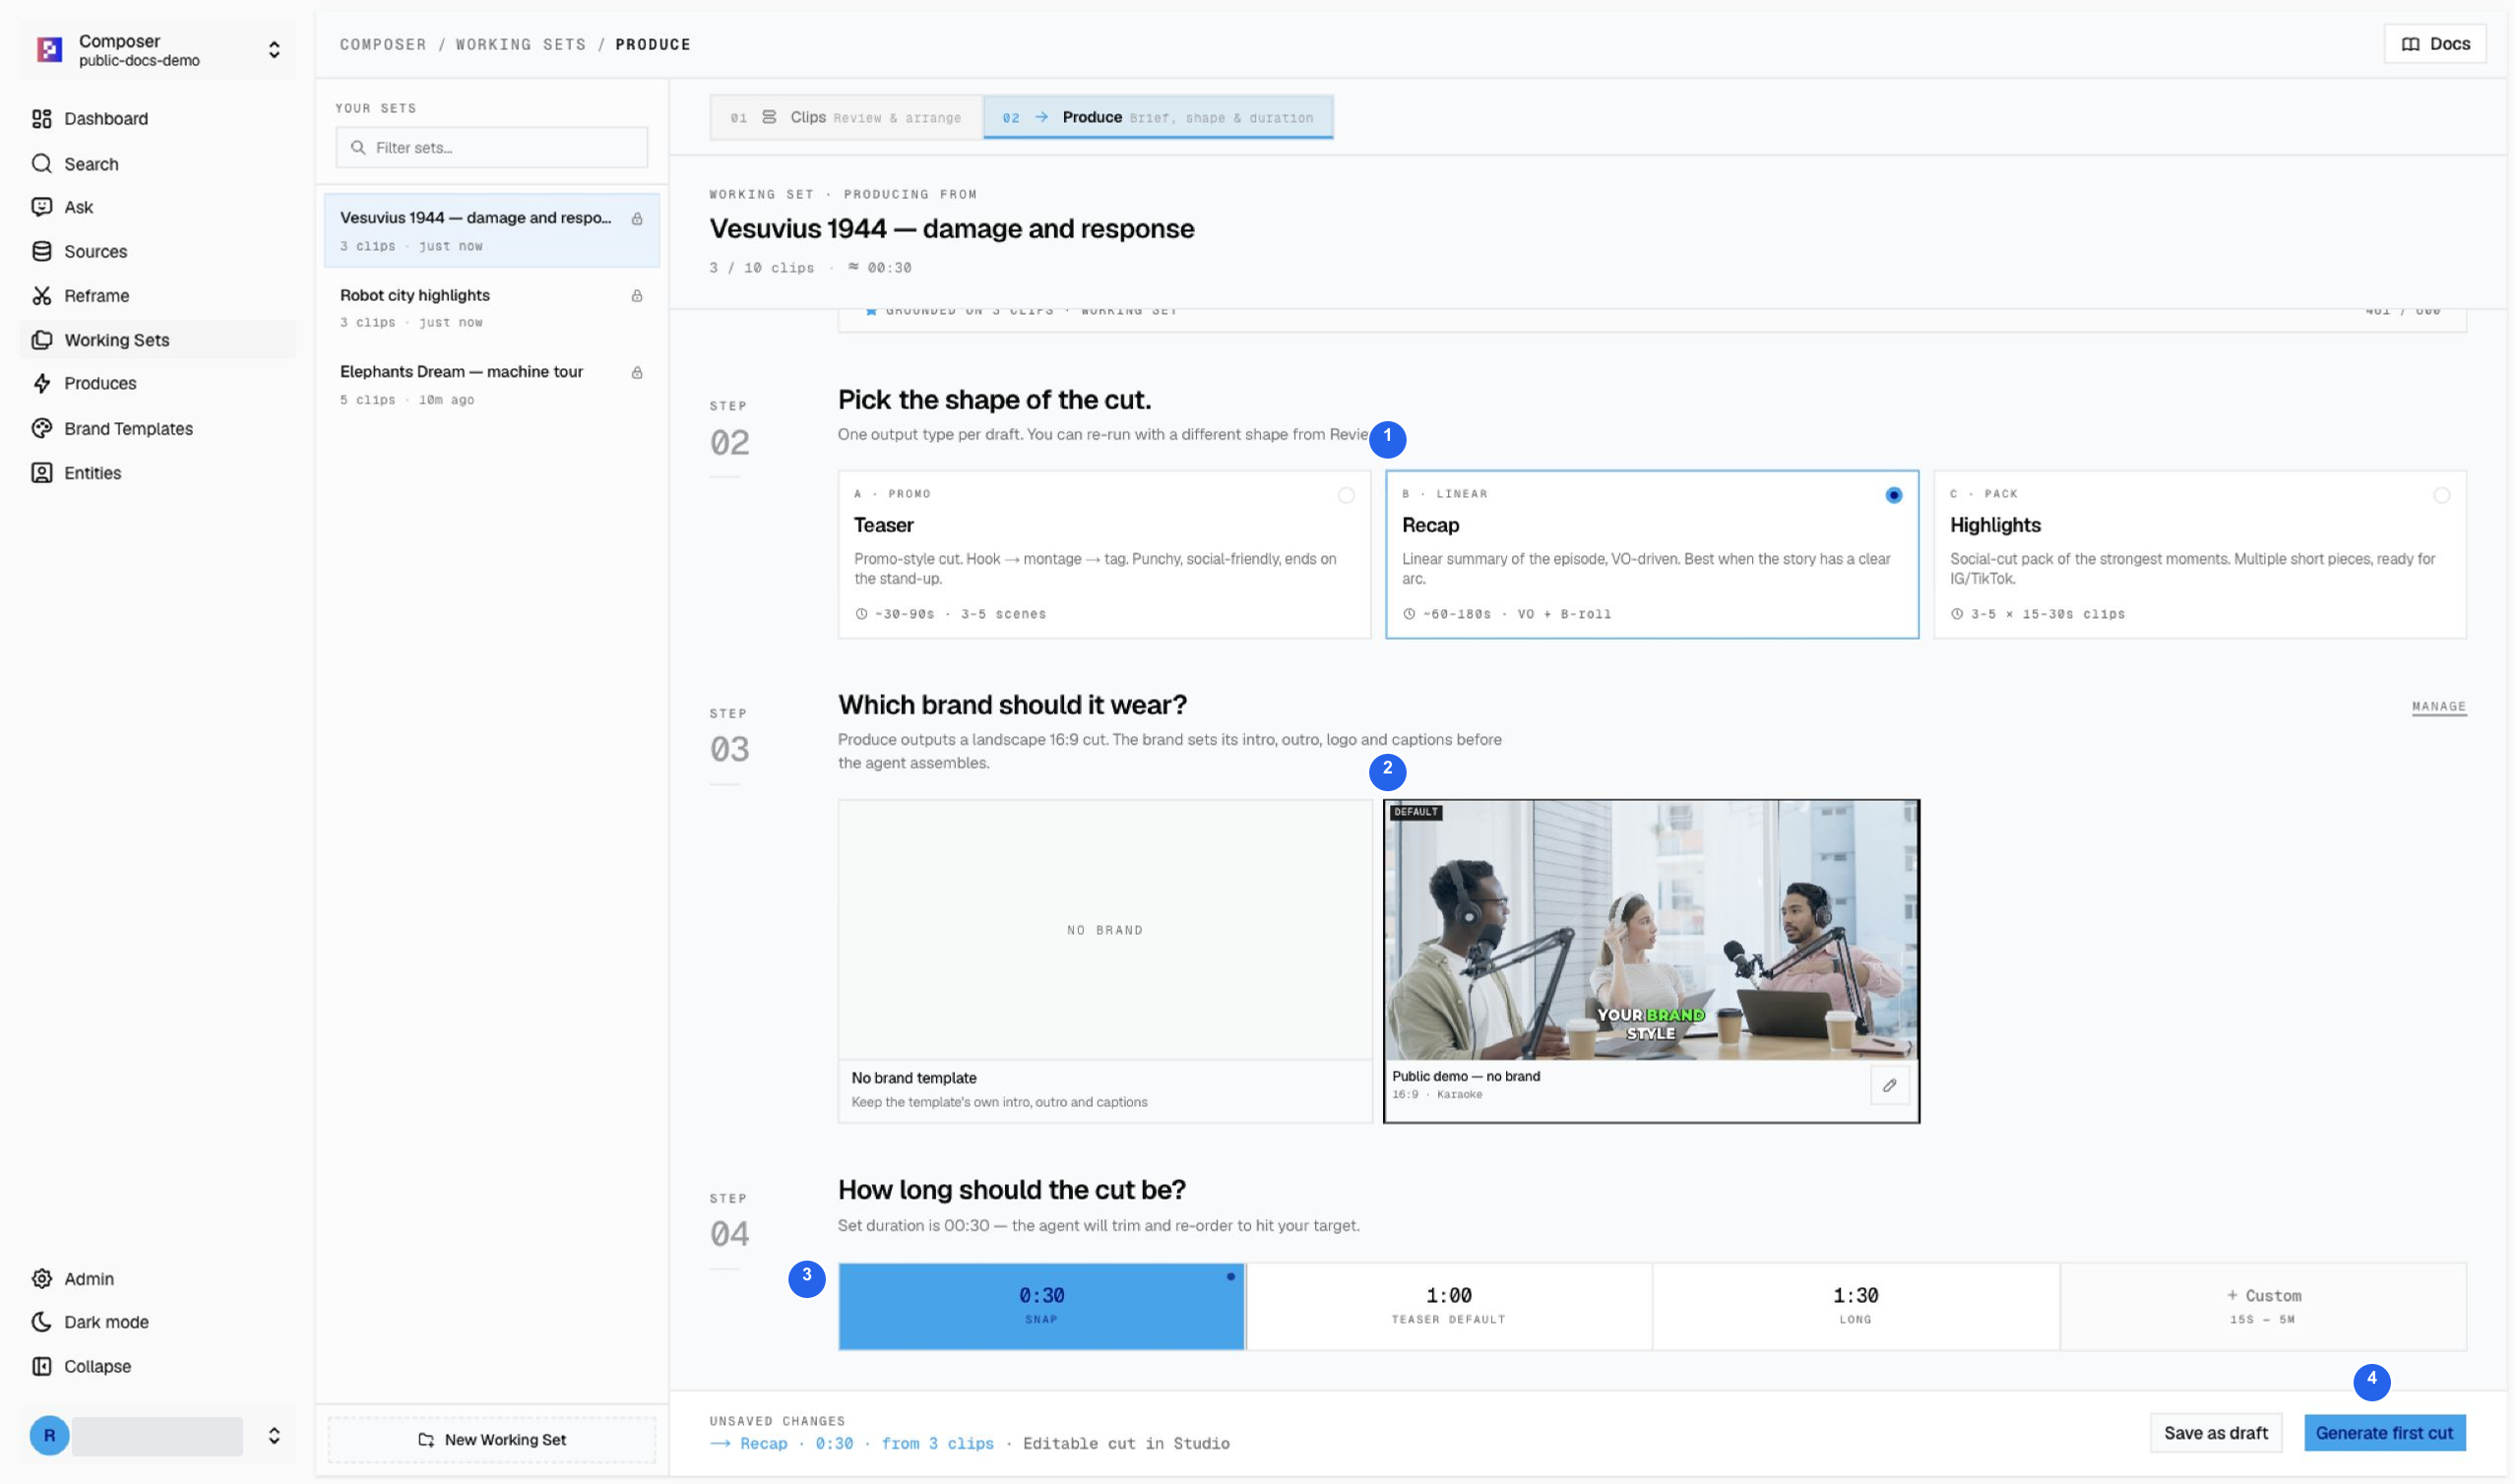Click the Brand Templates palette icon
This screenshot has height=1484, width=2515.
point(41,428)
